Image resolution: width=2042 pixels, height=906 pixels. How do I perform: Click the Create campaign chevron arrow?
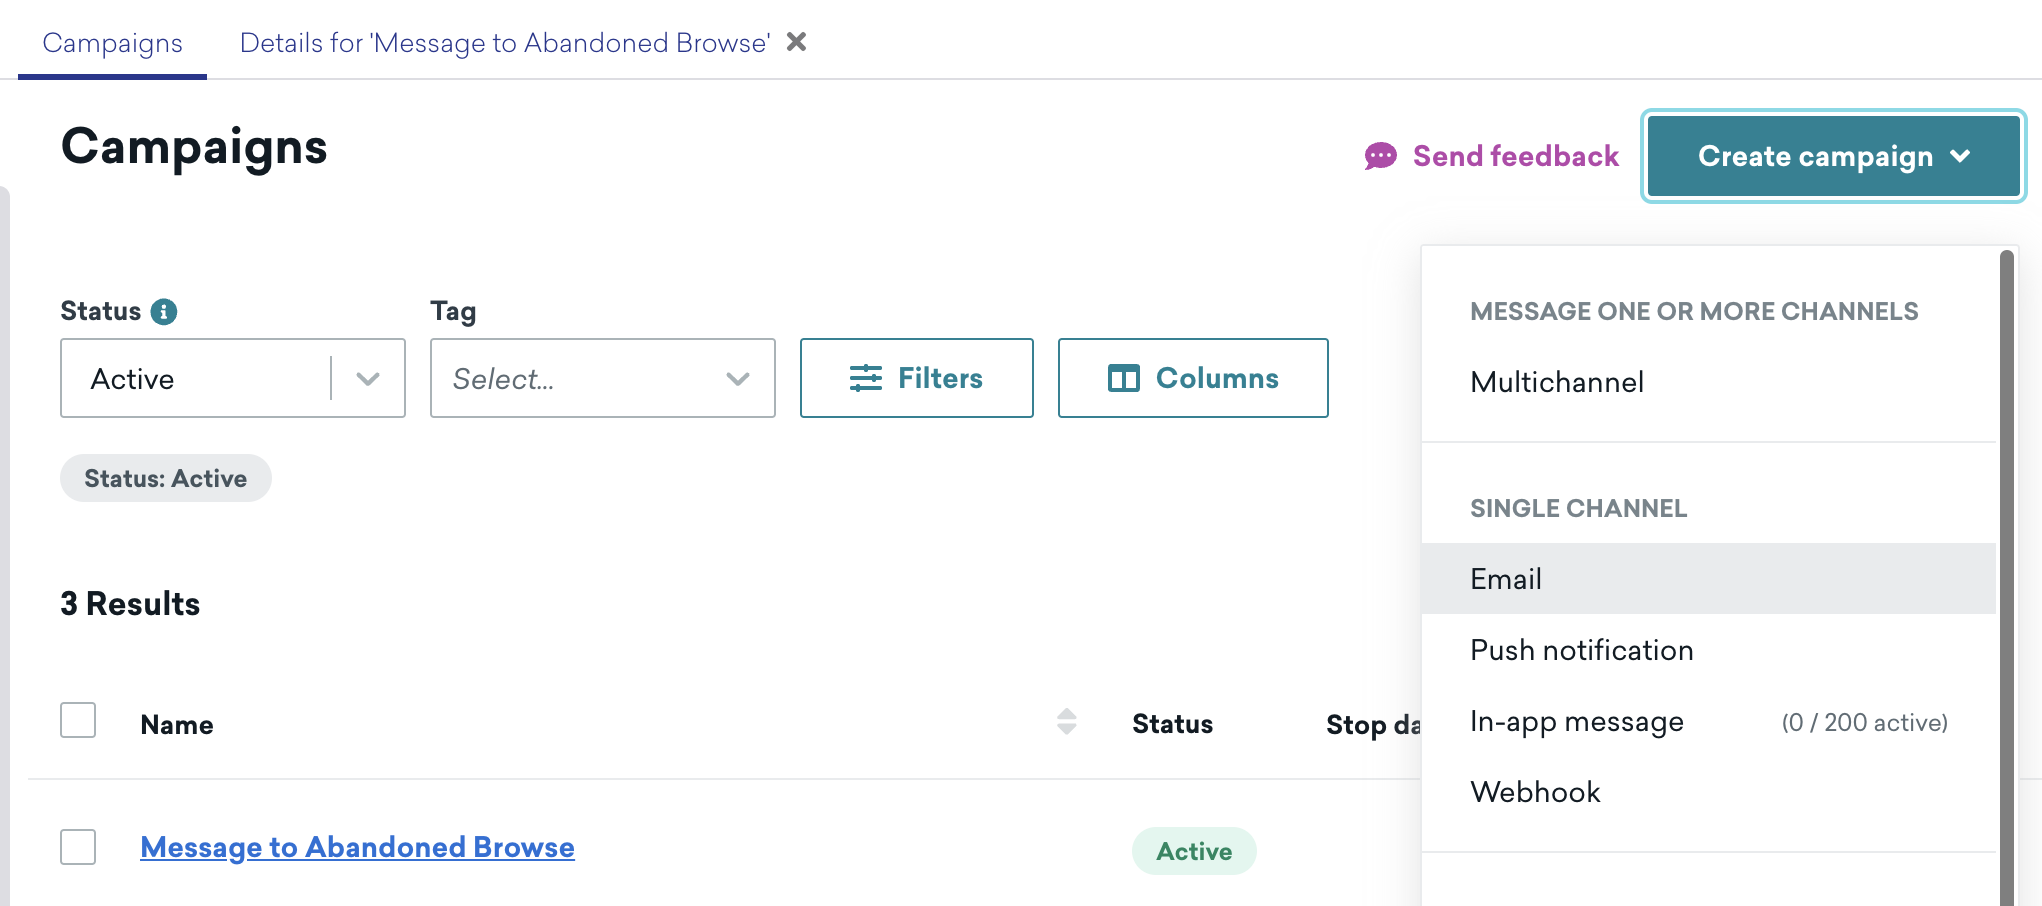tap(1960, 156)
